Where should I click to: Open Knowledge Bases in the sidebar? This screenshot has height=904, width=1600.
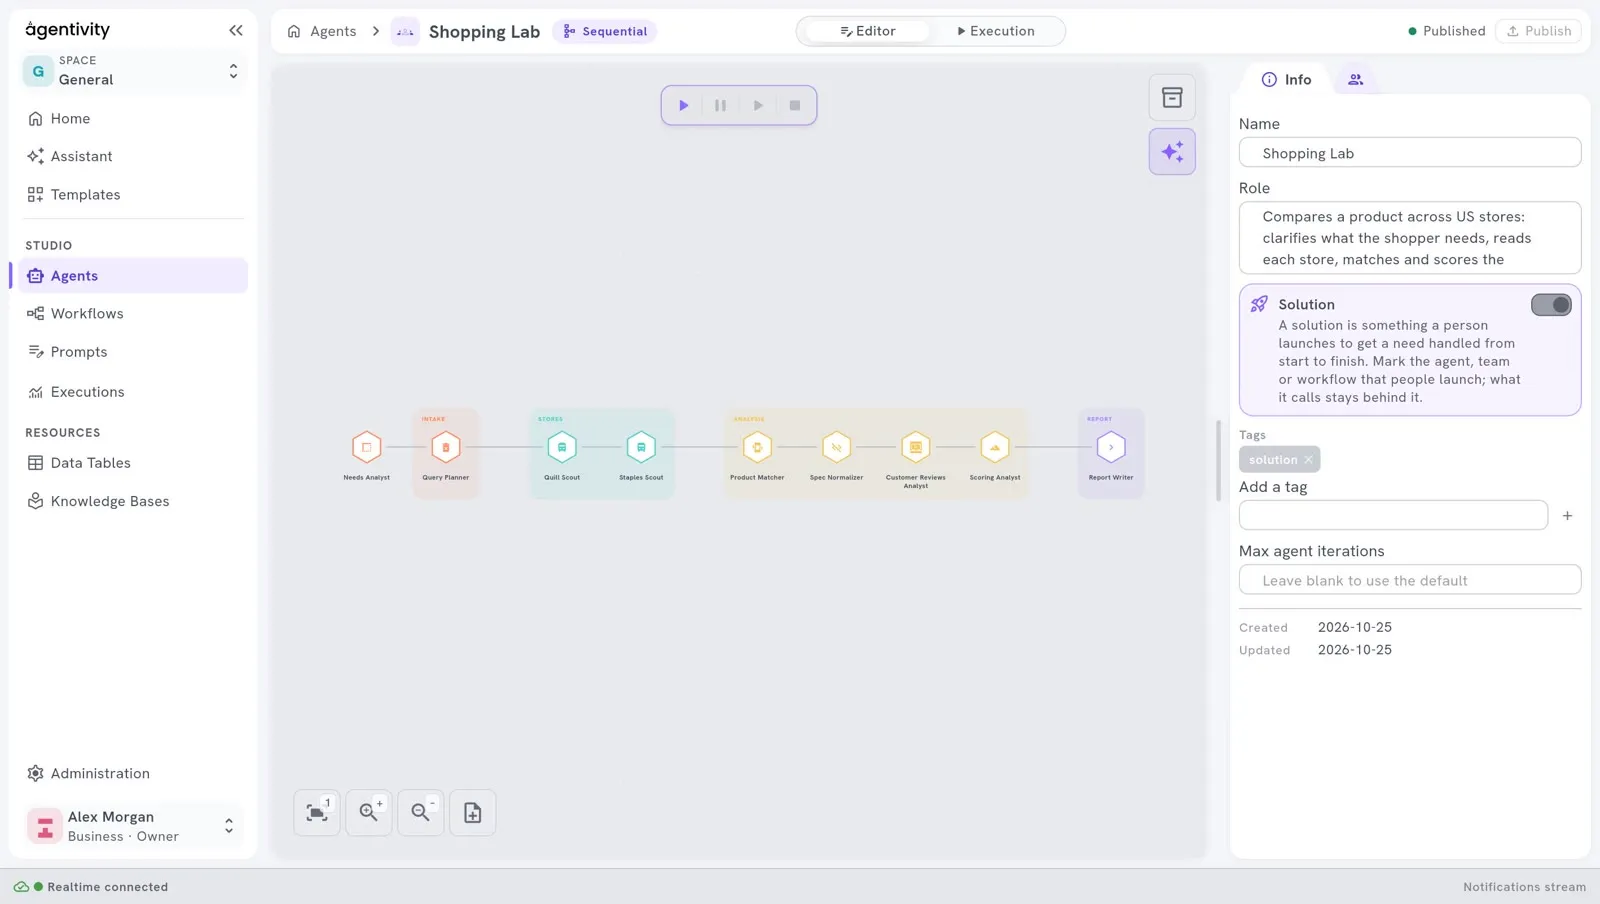tap(133, 502)
